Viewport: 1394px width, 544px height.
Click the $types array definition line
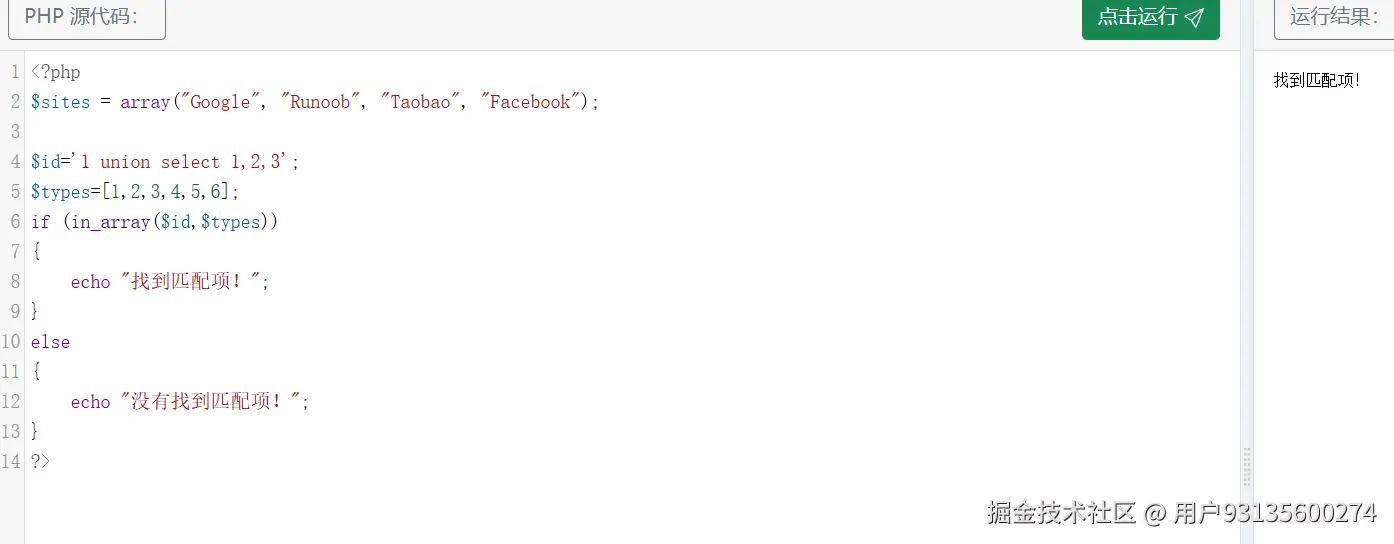click(135, 192)
